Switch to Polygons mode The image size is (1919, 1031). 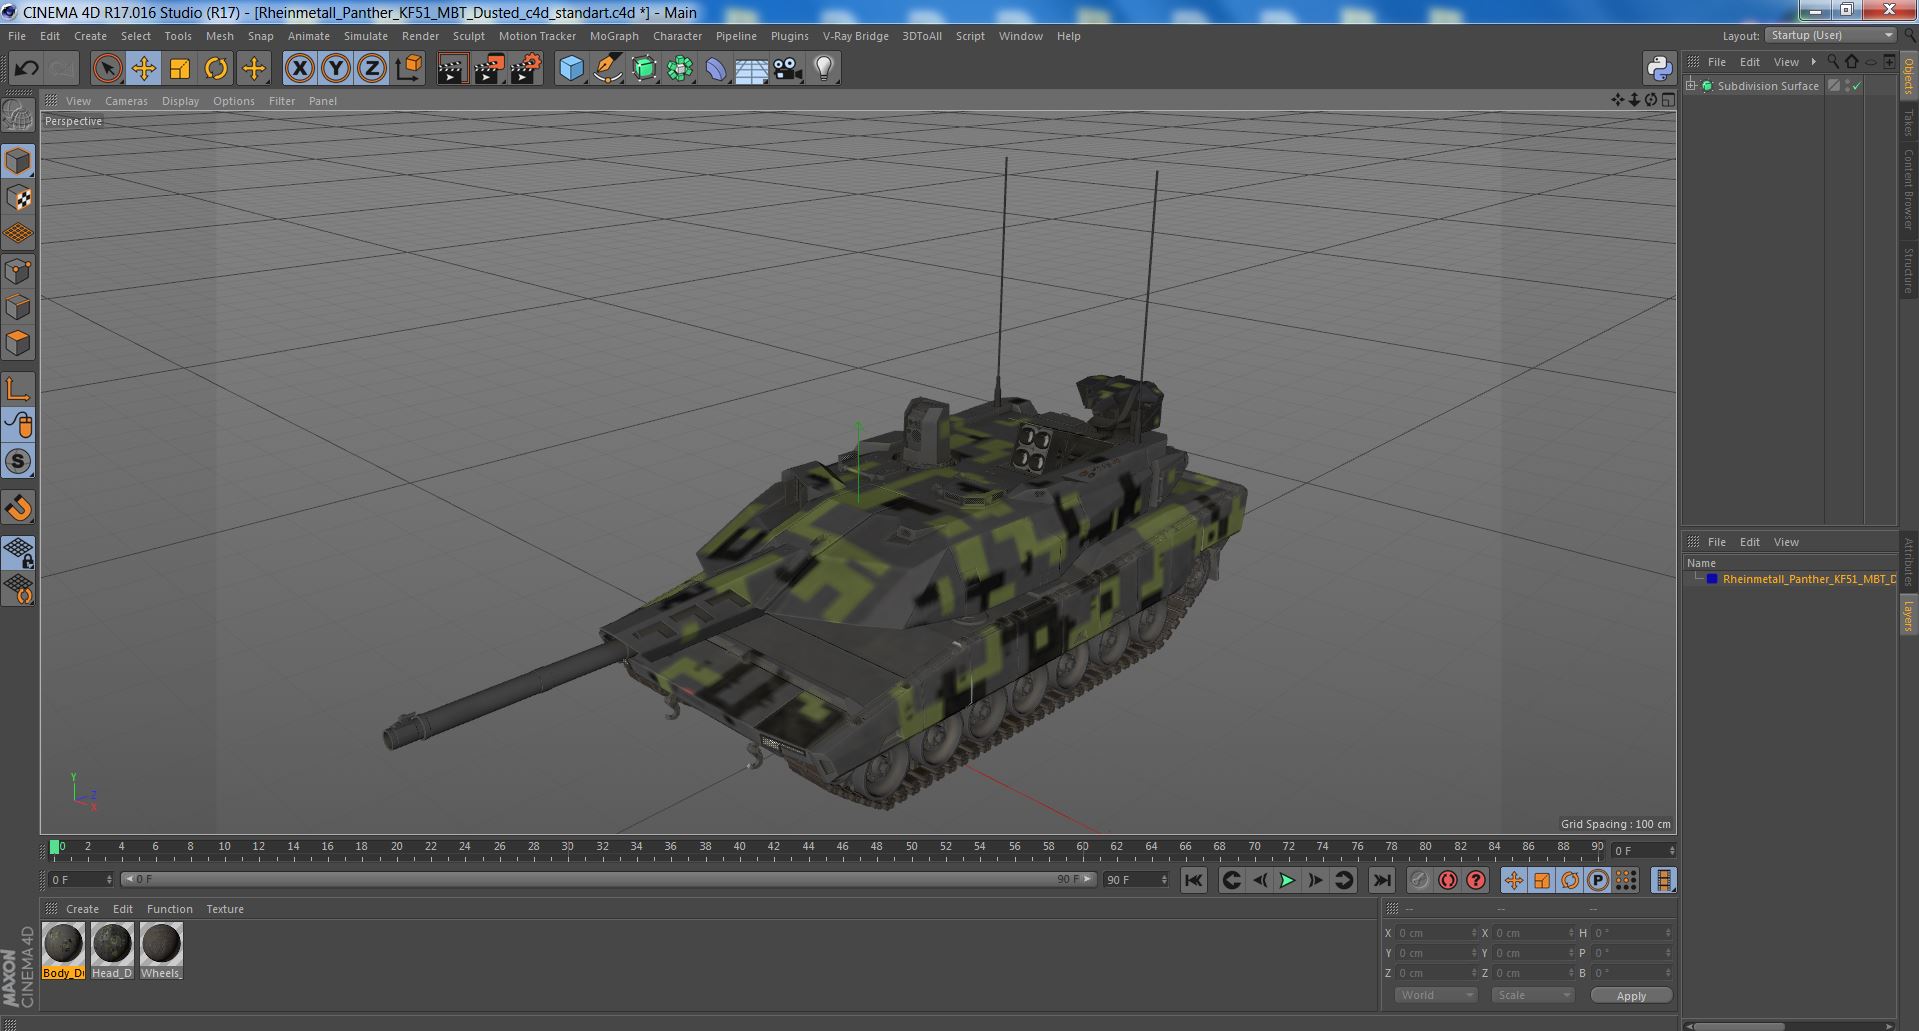coord(18,343)
